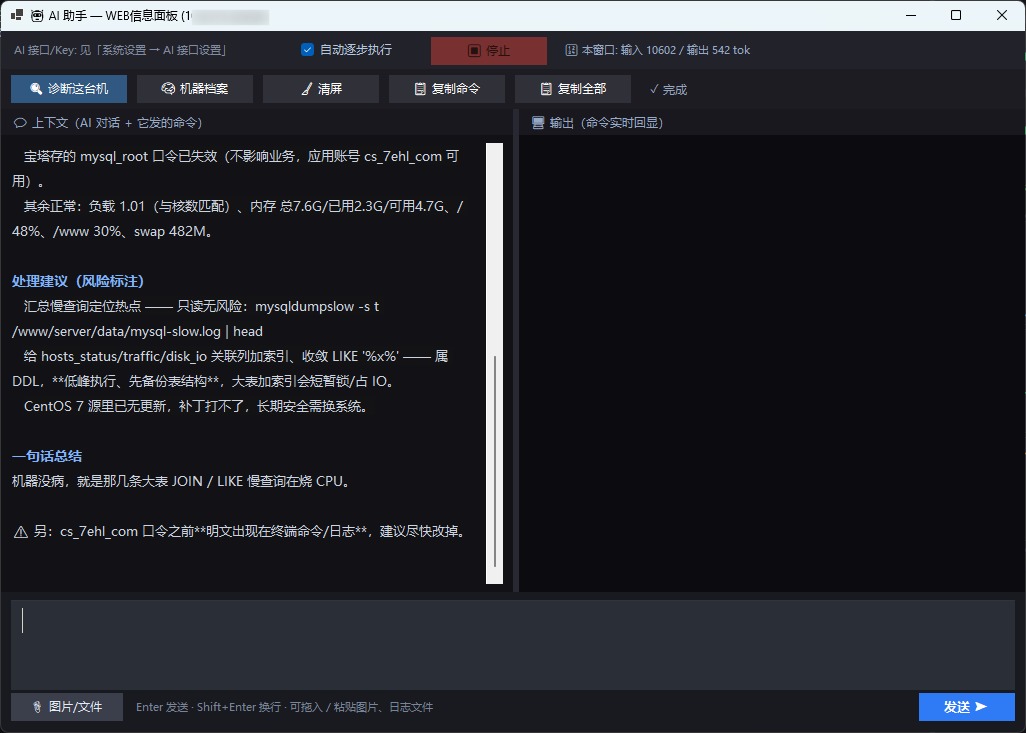
Task: Click the 机器没病 summary sentence
Action: (x=183, y=481)
